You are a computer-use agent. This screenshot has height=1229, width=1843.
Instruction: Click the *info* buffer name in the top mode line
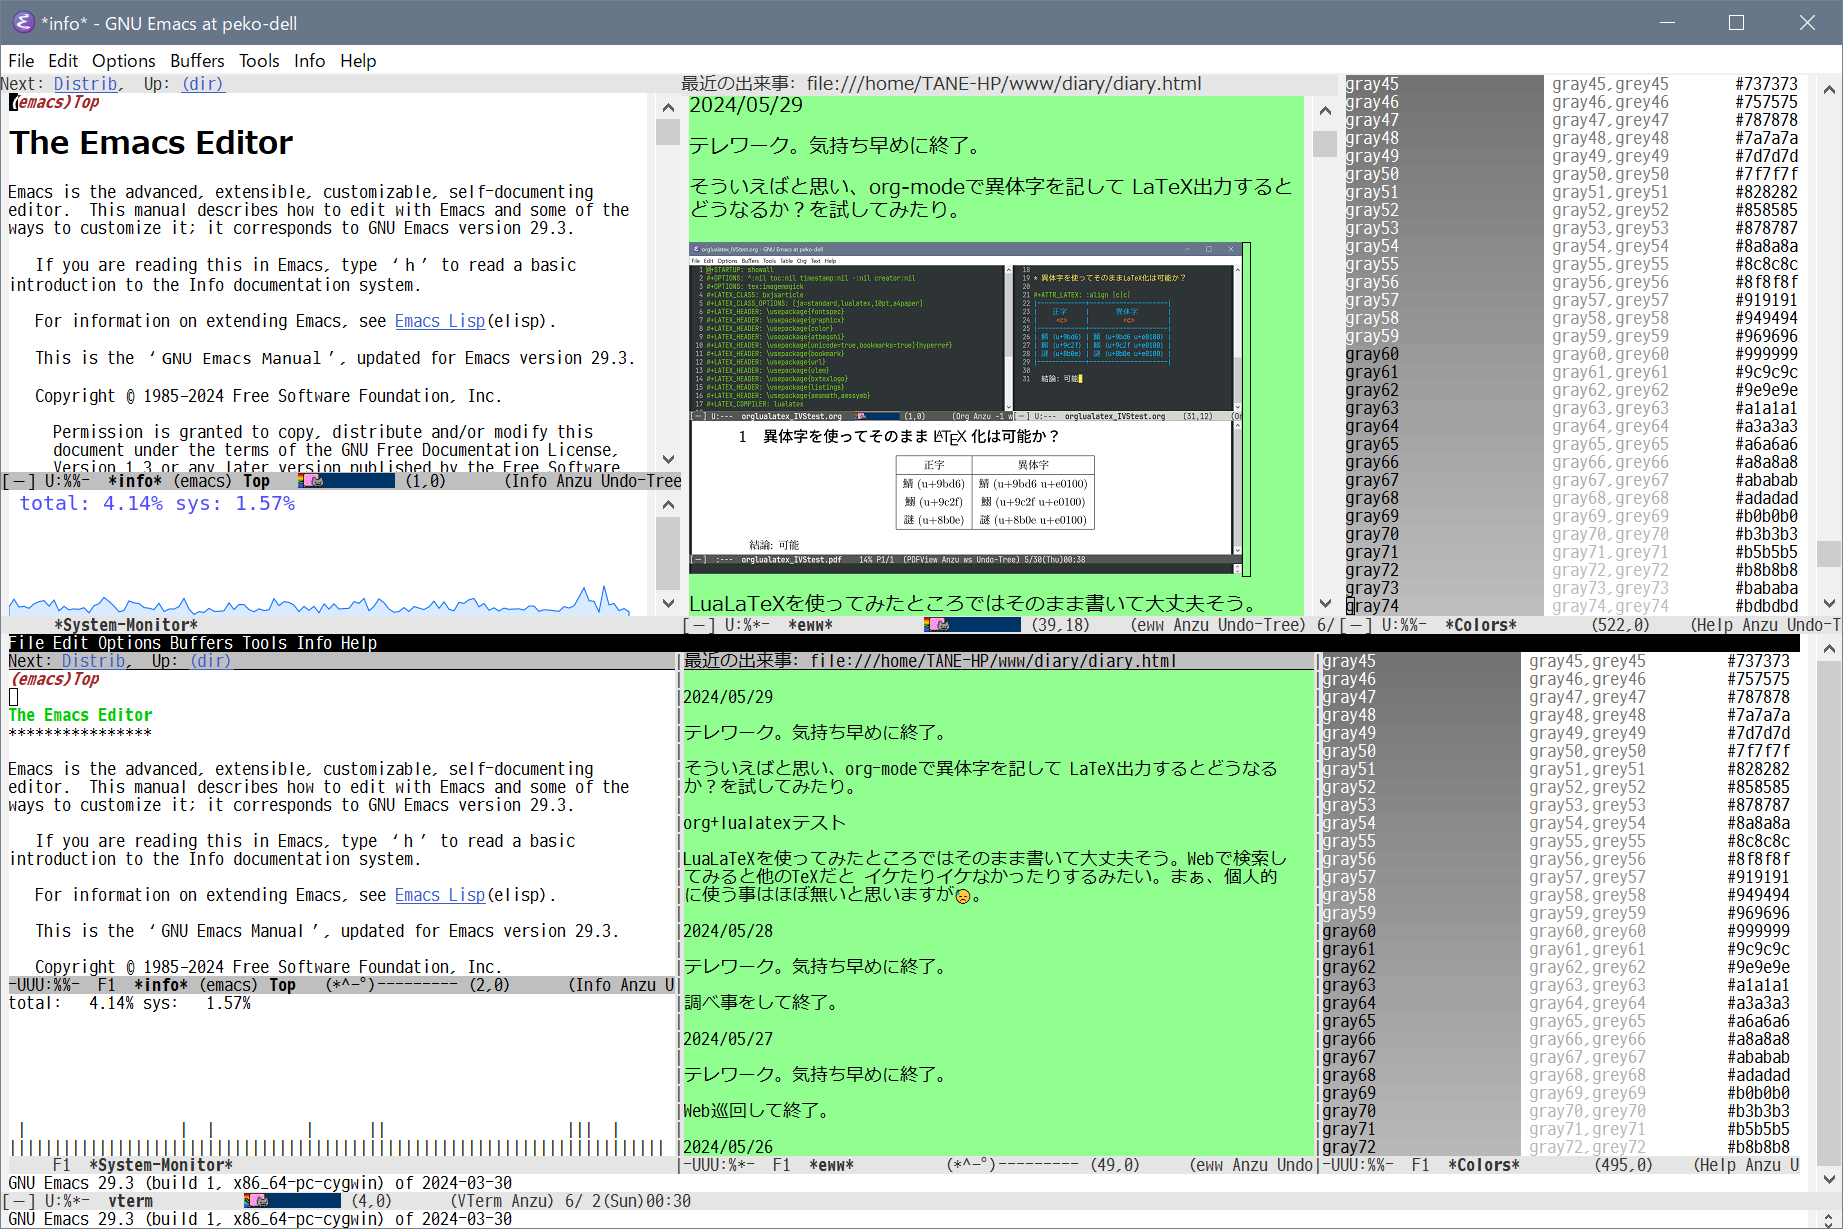click(135, 481)
